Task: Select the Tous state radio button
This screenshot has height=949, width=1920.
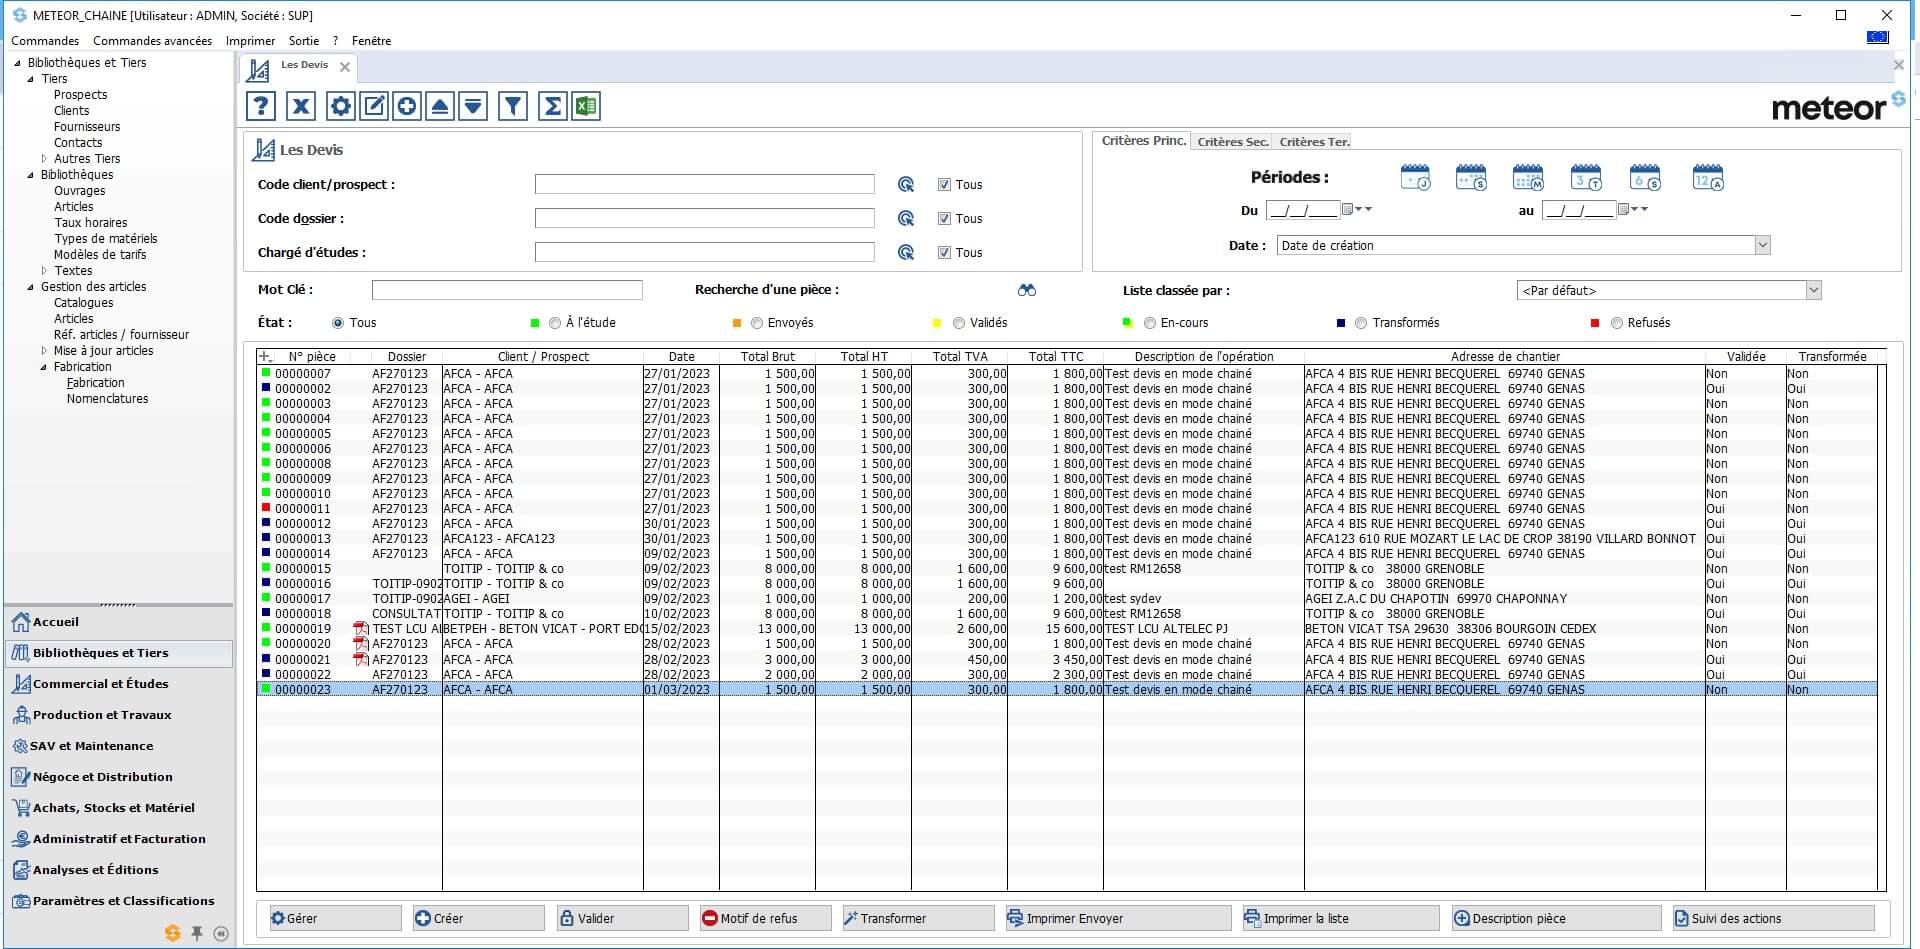Action: tap(338, 323)
